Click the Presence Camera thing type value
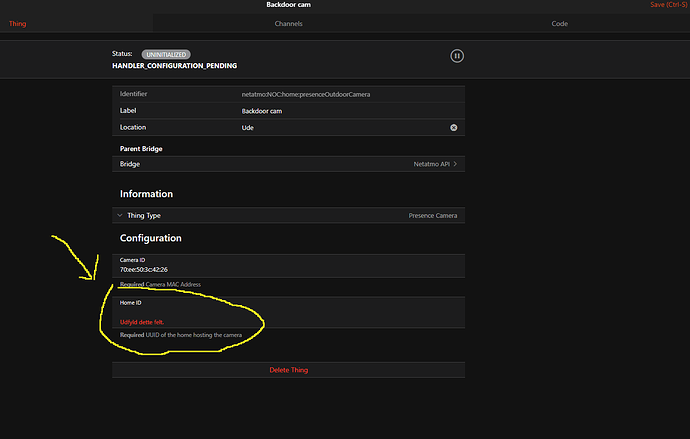 (433, 216)
